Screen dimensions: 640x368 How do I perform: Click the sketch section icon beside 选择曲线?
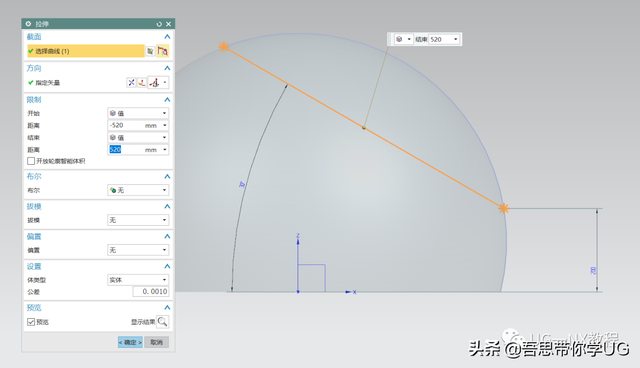[150, 51]
